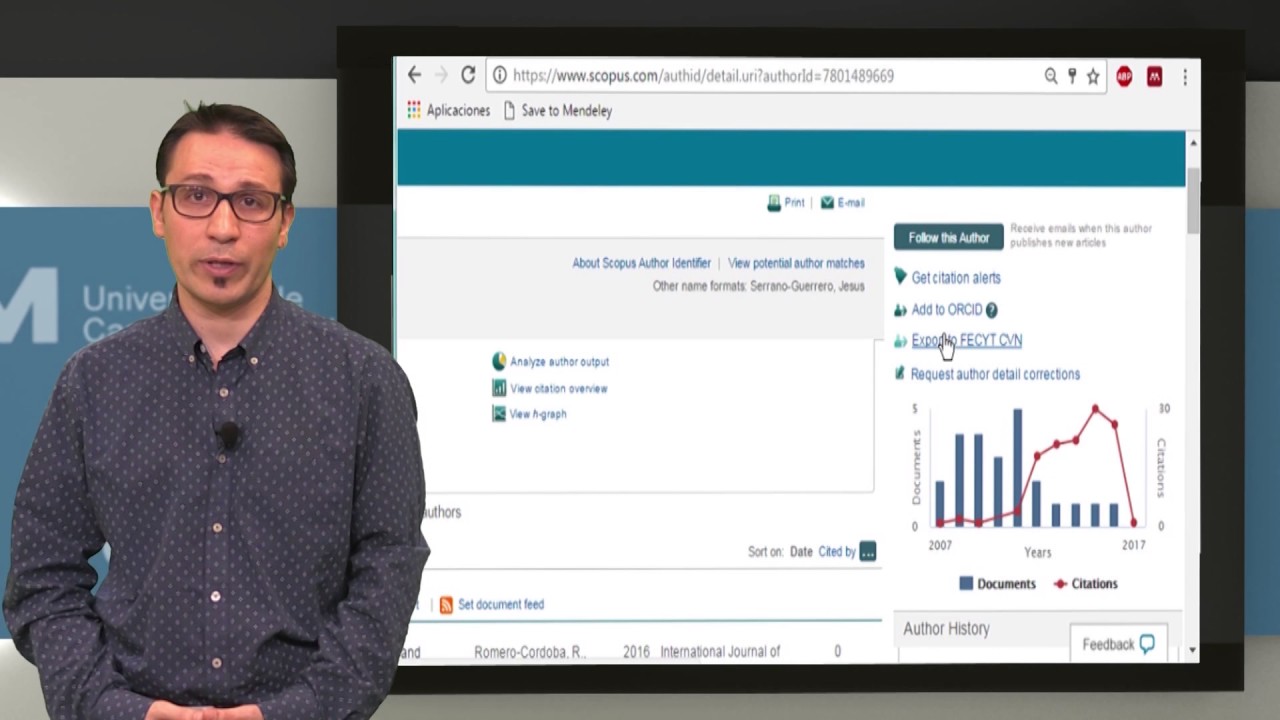Click the Set document feed RSS icon
Image resolution: width=1280 pixels, height=720 pixels.
[446, 604]
